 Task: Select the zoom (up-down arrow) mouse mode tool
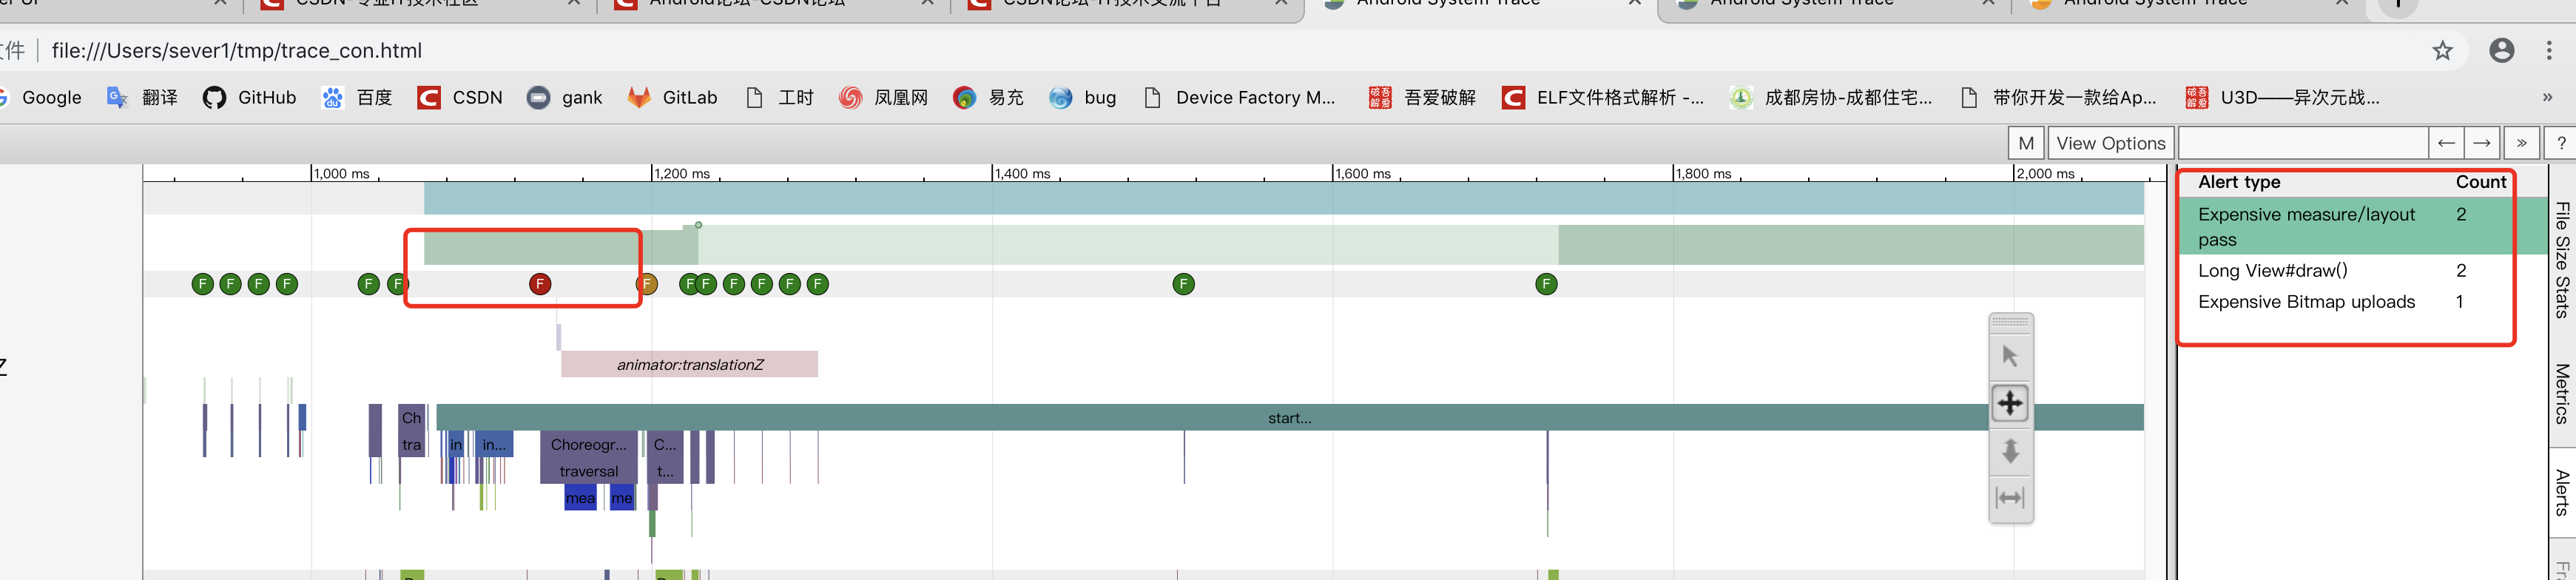[2010, 451]
